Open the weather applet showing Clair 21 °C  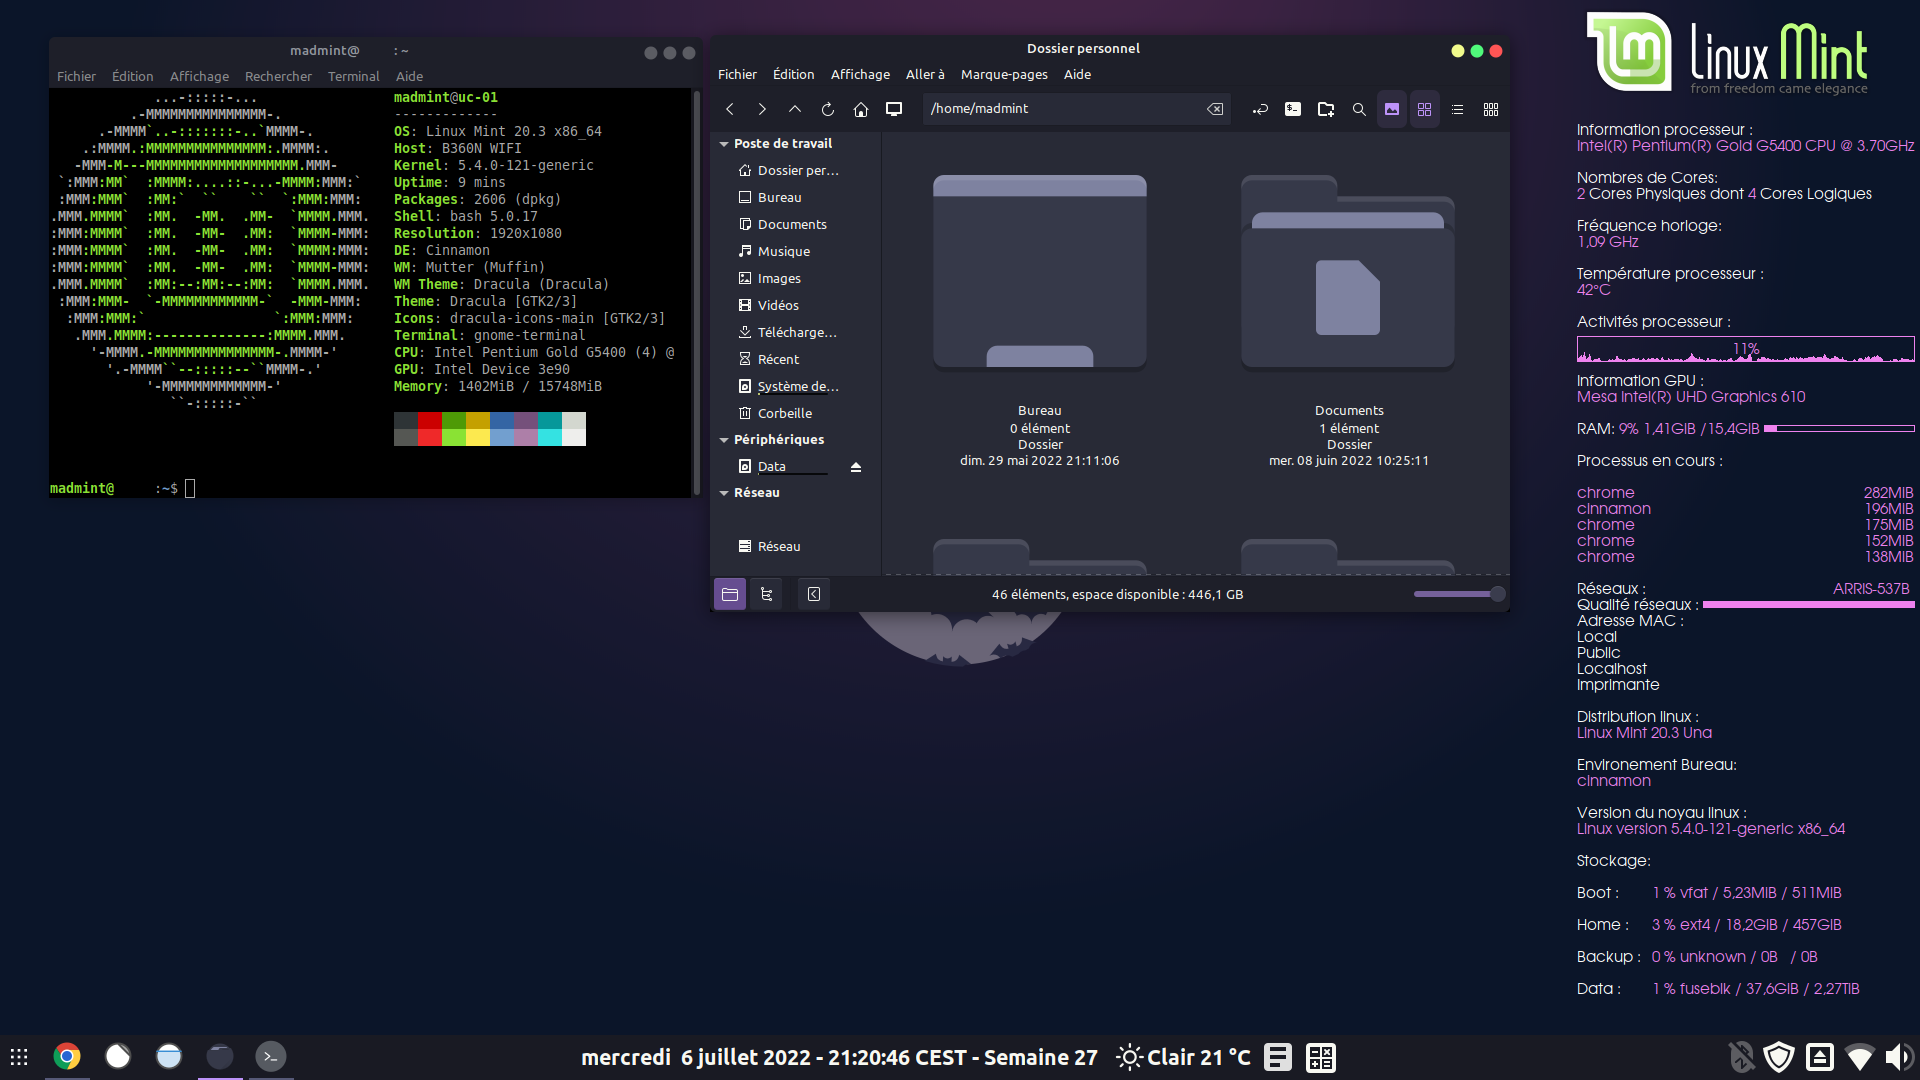1184,1057
